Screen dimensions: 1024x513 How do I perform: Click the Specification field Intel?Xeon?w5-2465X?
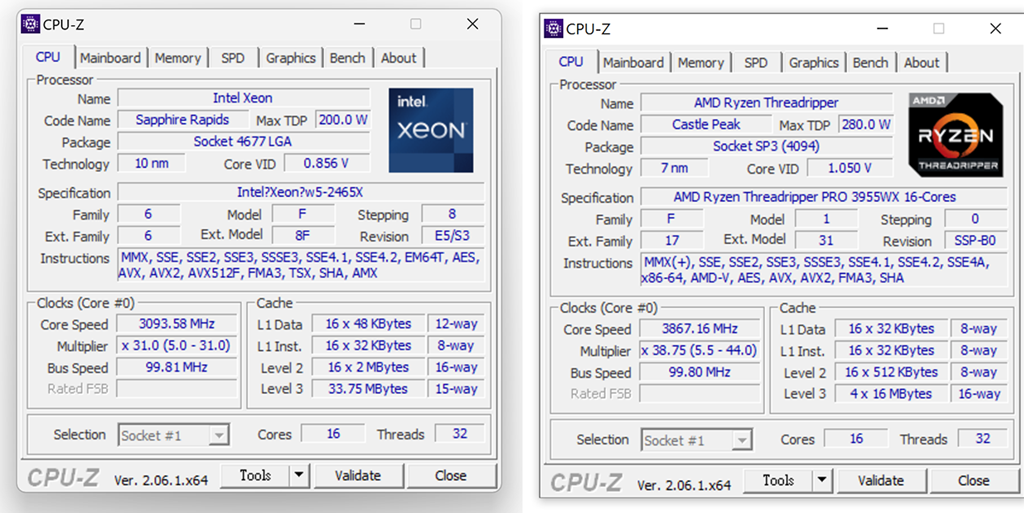pos(301,193)
